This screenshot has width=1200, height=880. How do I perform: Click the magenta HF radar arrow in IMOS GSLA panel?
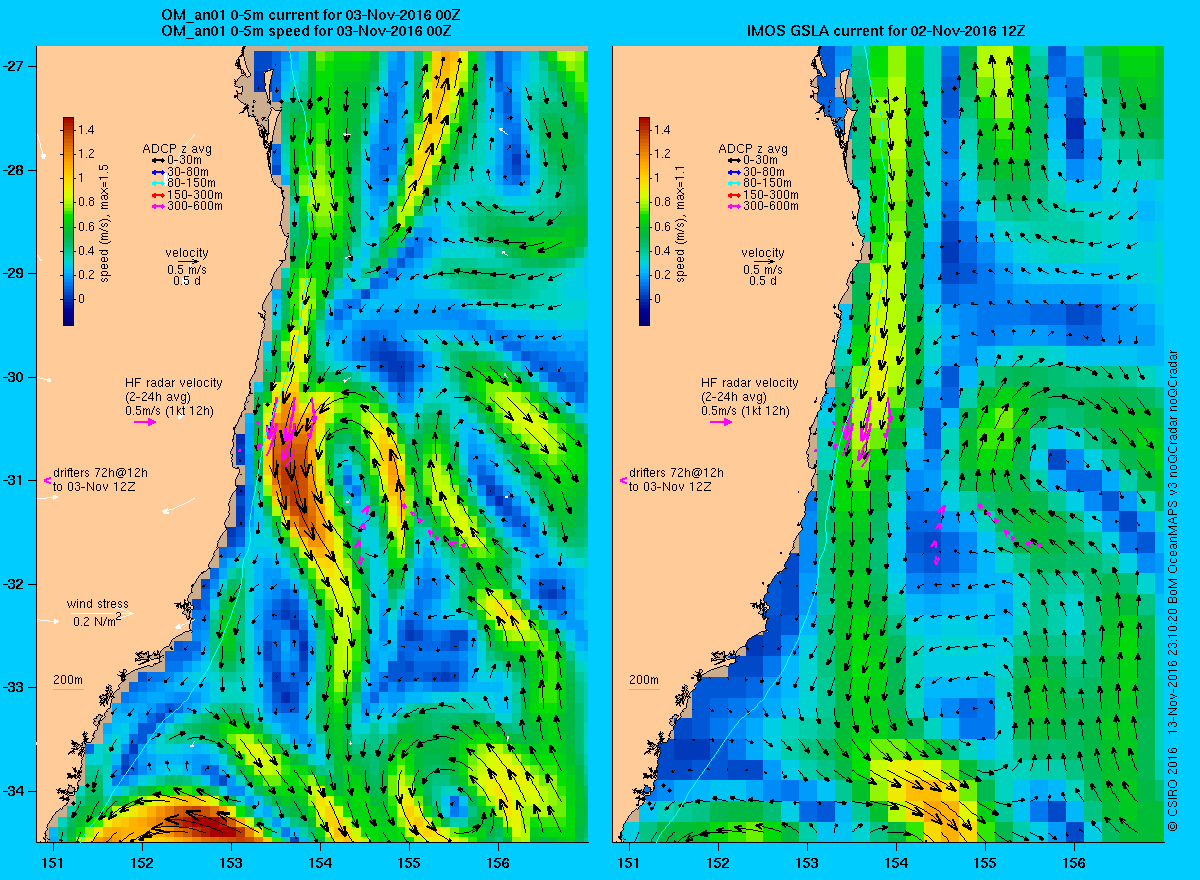click(721, 422)
